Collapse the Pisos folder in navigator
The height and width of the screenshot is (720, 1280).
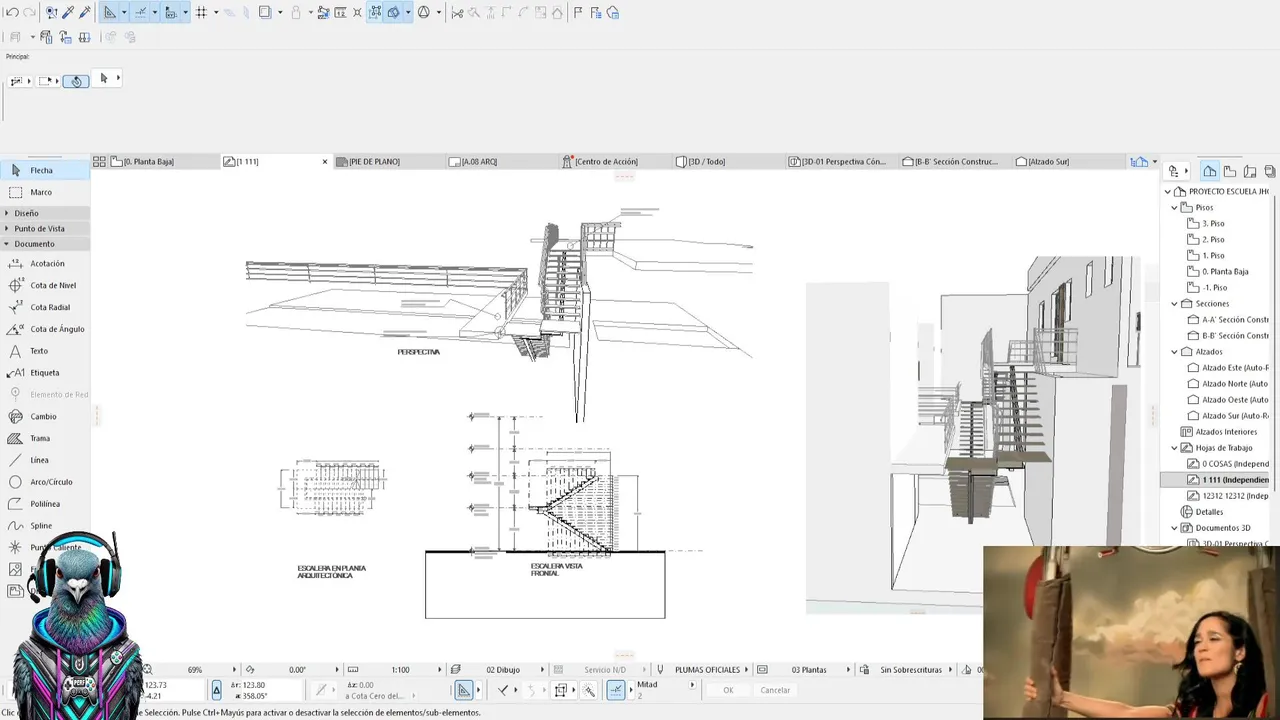point(1175,207)
